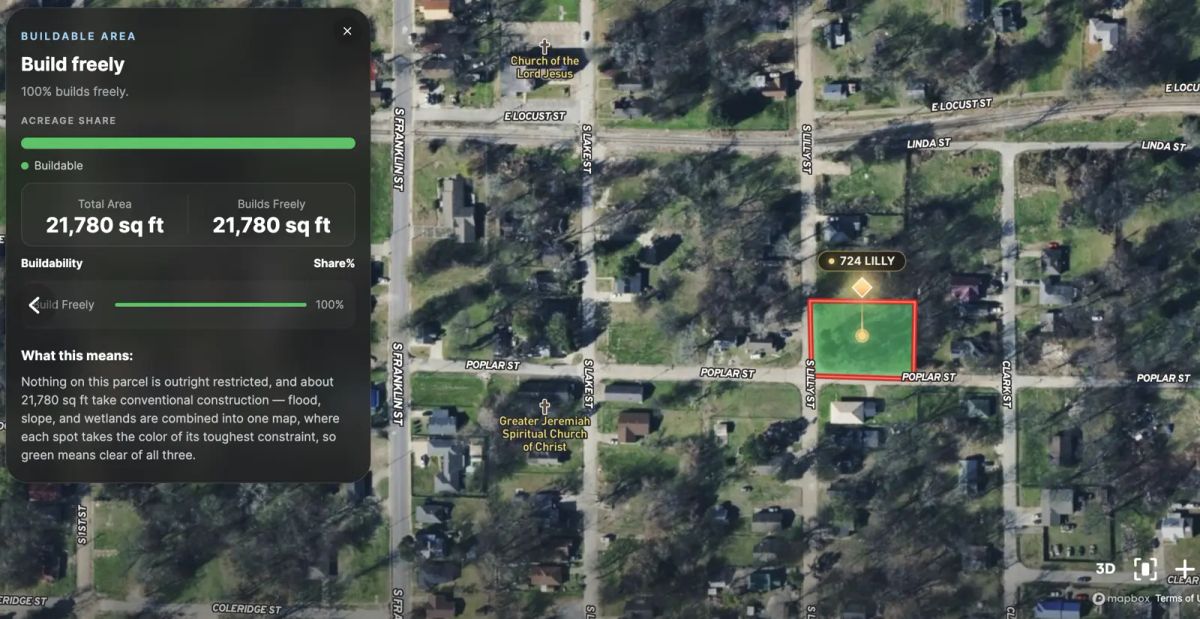This screenshot has height=619, width=1200.
Task: Open the Terms of Use link
Action: [x=1177, y=598]
